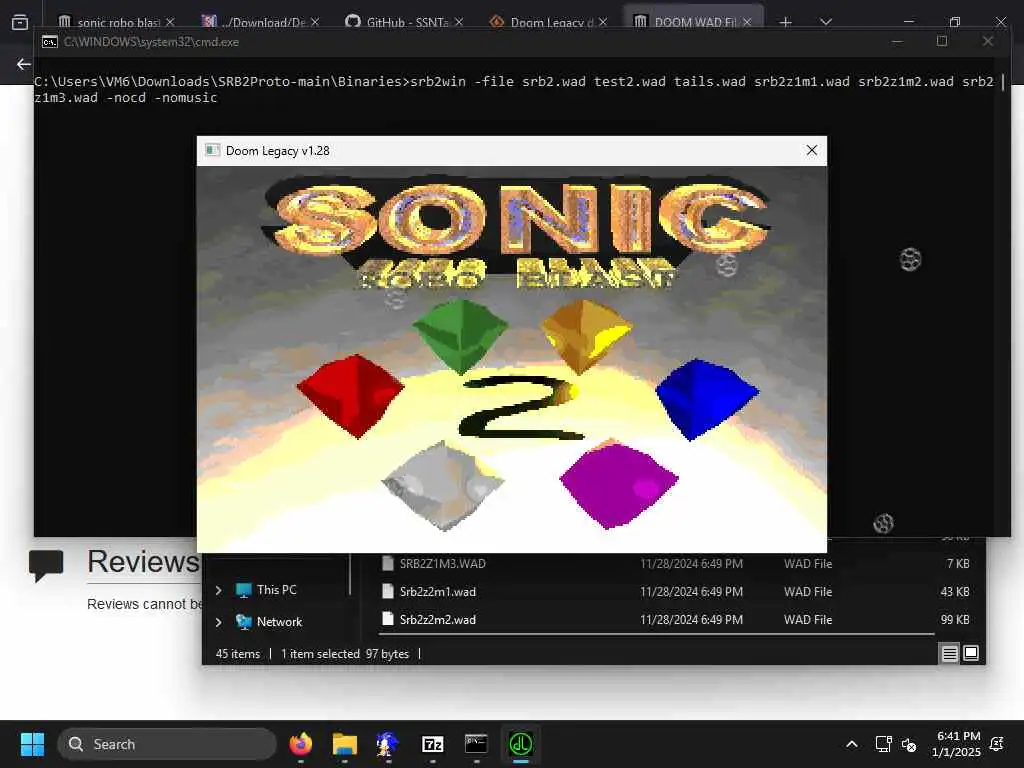The image size is (1024, 768).
Task: Open the notifications bell icon
Action: point(997,743)
